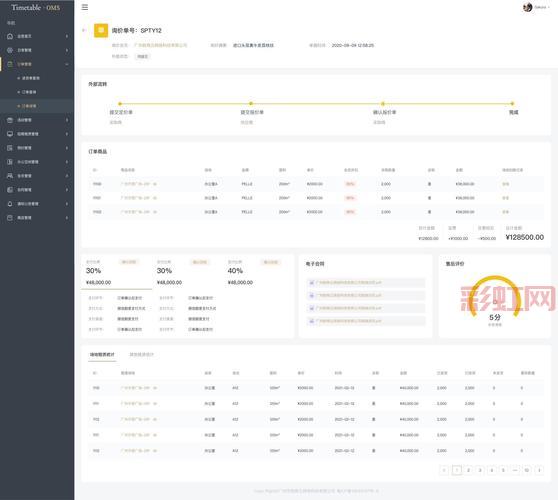Switch to the second statistics tab

(141, 354)
